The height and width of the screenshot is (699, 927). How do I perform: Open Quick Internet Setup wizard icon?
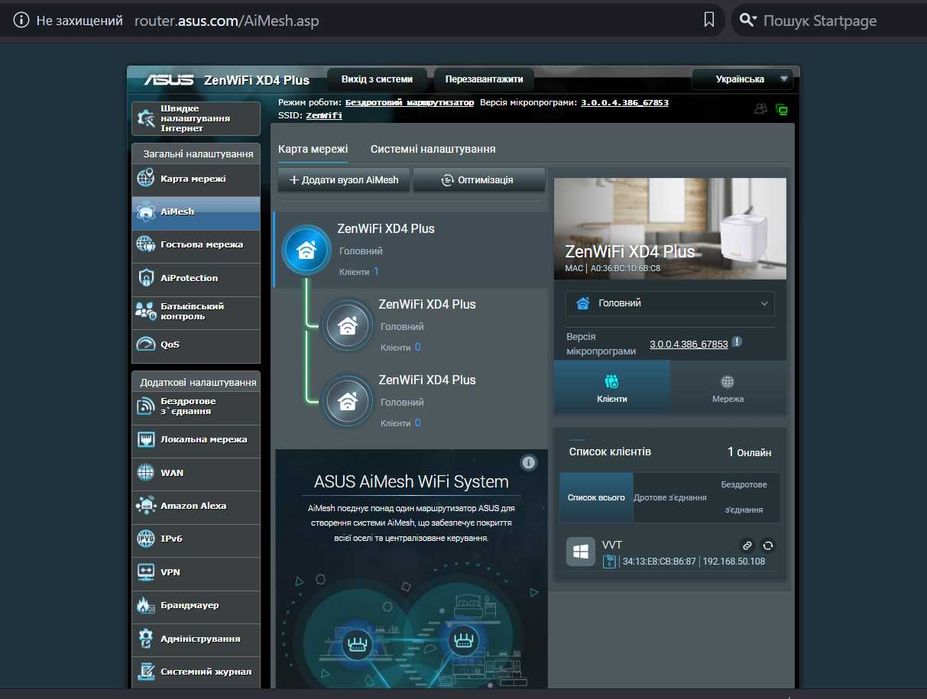(x=146, y=118)
